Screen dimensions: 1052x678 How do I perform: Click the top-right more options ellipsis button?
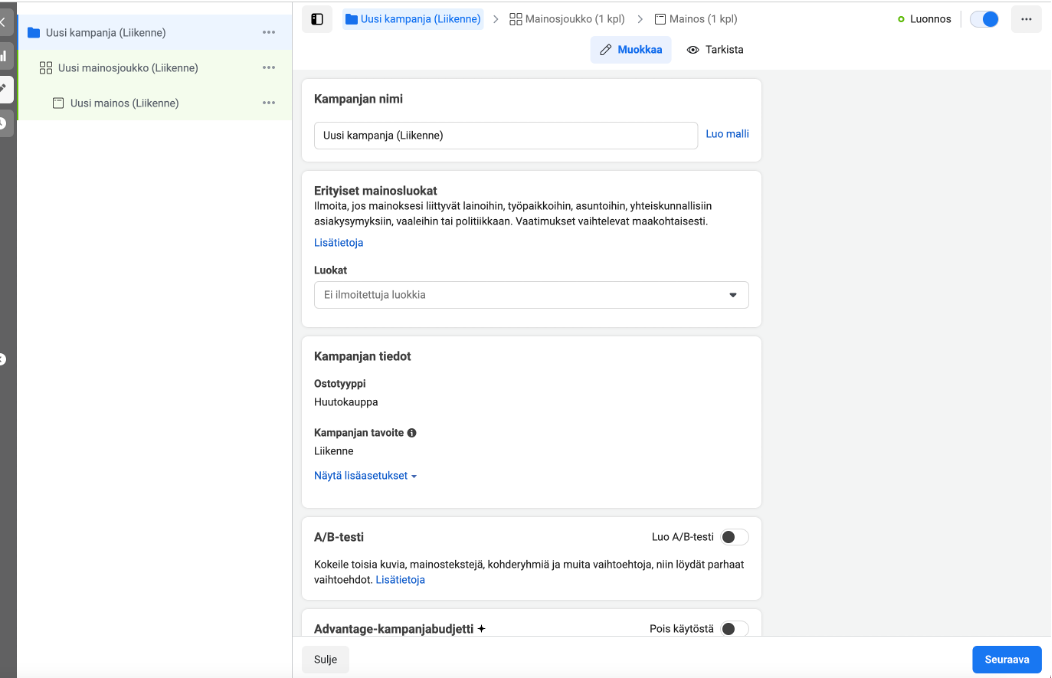coord(1026,19)
